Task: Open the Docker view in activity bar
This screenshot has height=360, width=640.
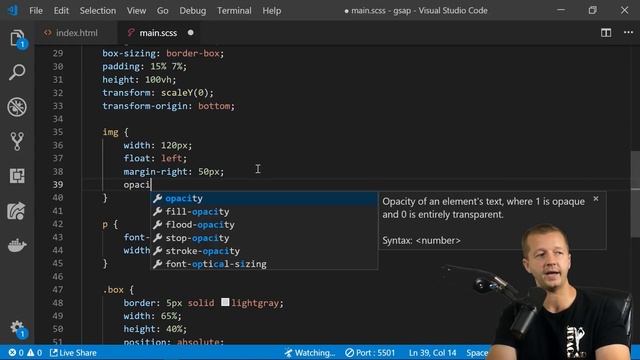Action: (17, 245)
